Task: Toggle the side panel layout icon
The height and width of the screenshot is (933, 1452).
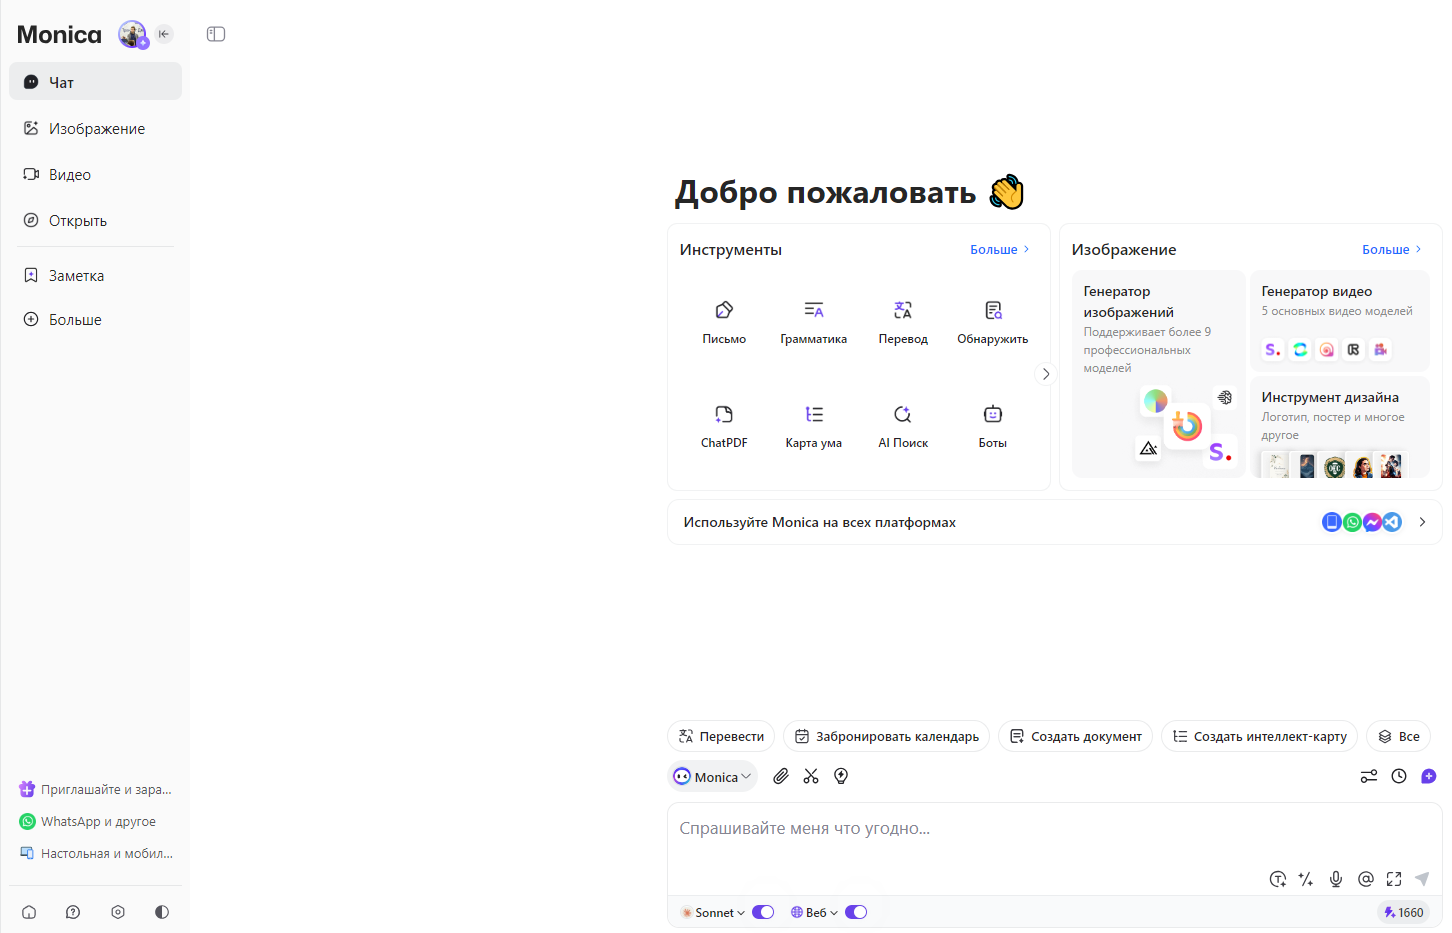Action: [216, 34]
